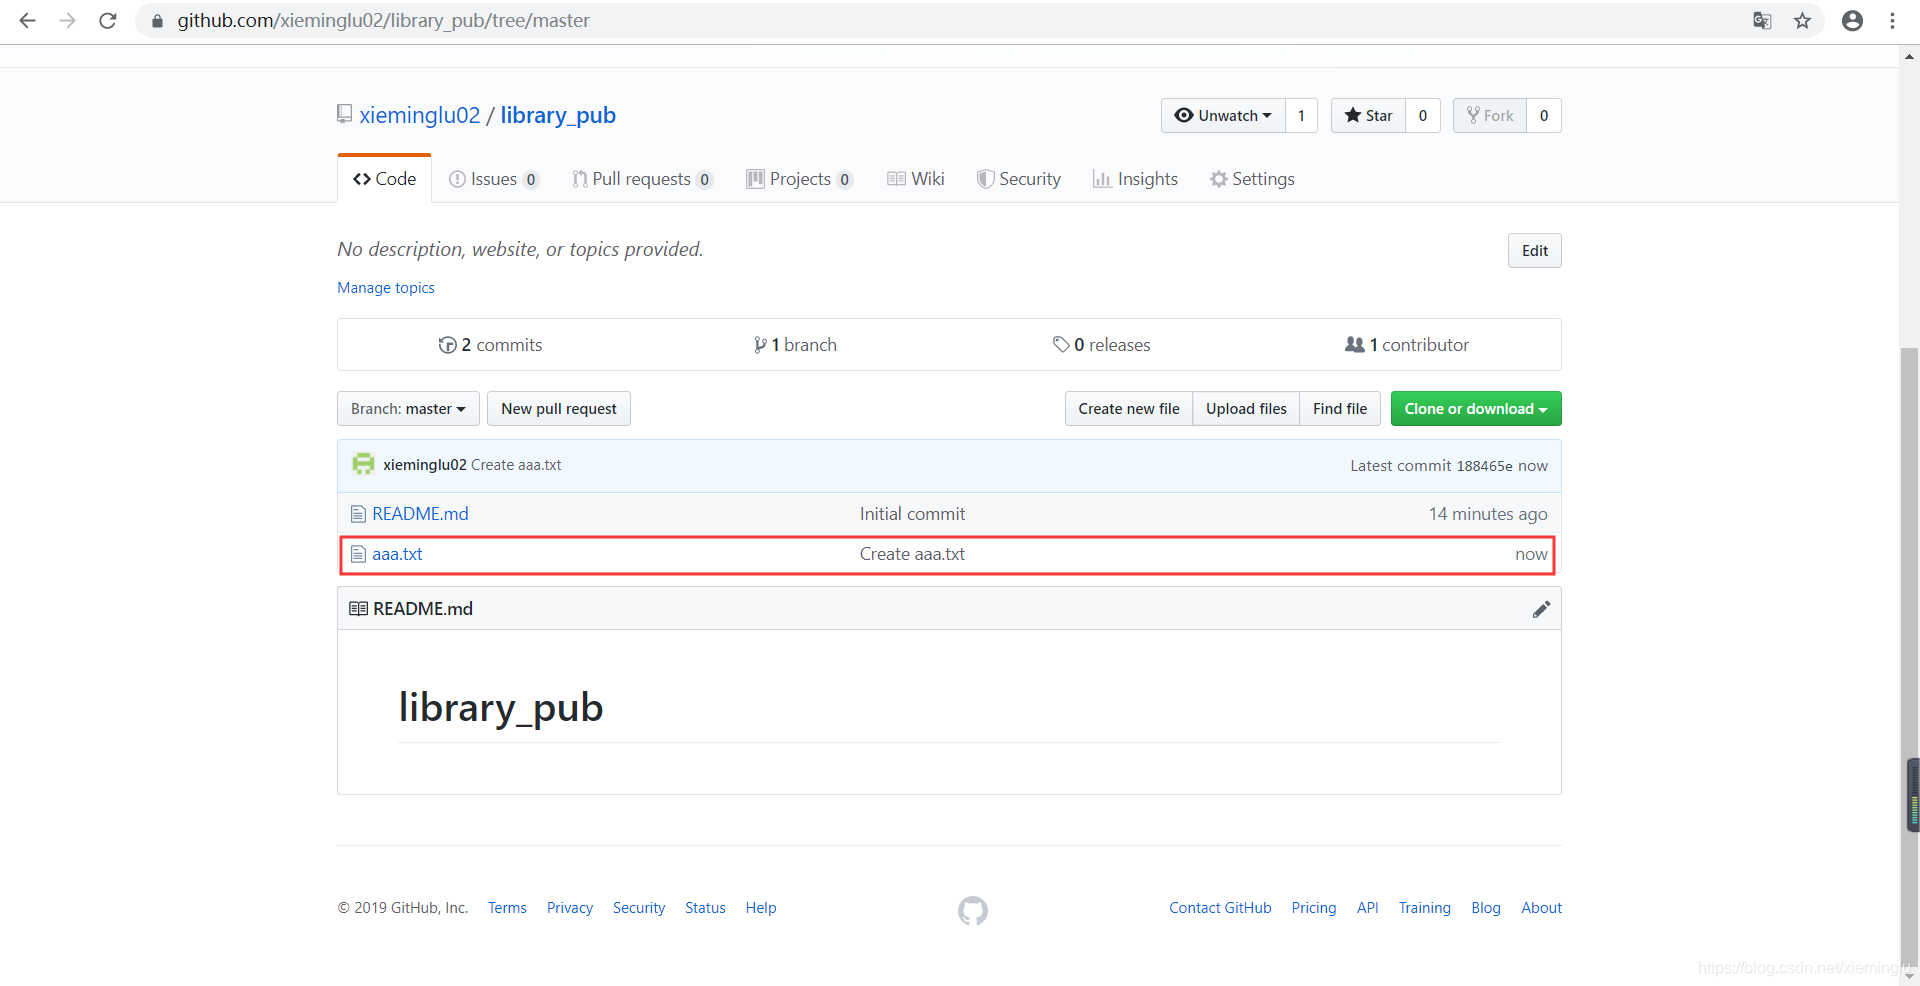
Task: Open the Projects tab
Action: point(800,179)
